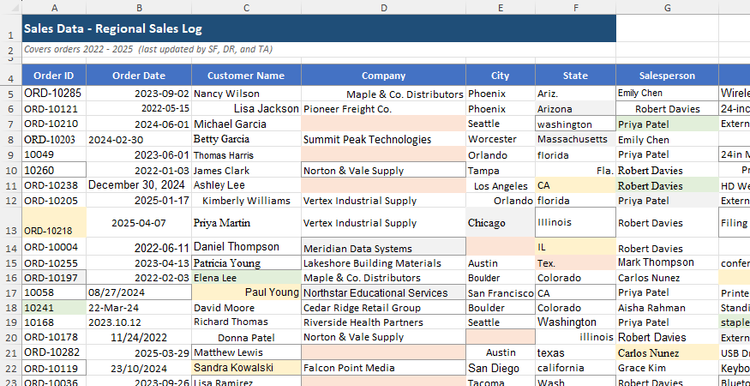Select cell Kimberly Williams
The height and width of the screenshot is (386, 750).
tap(246, 200)
